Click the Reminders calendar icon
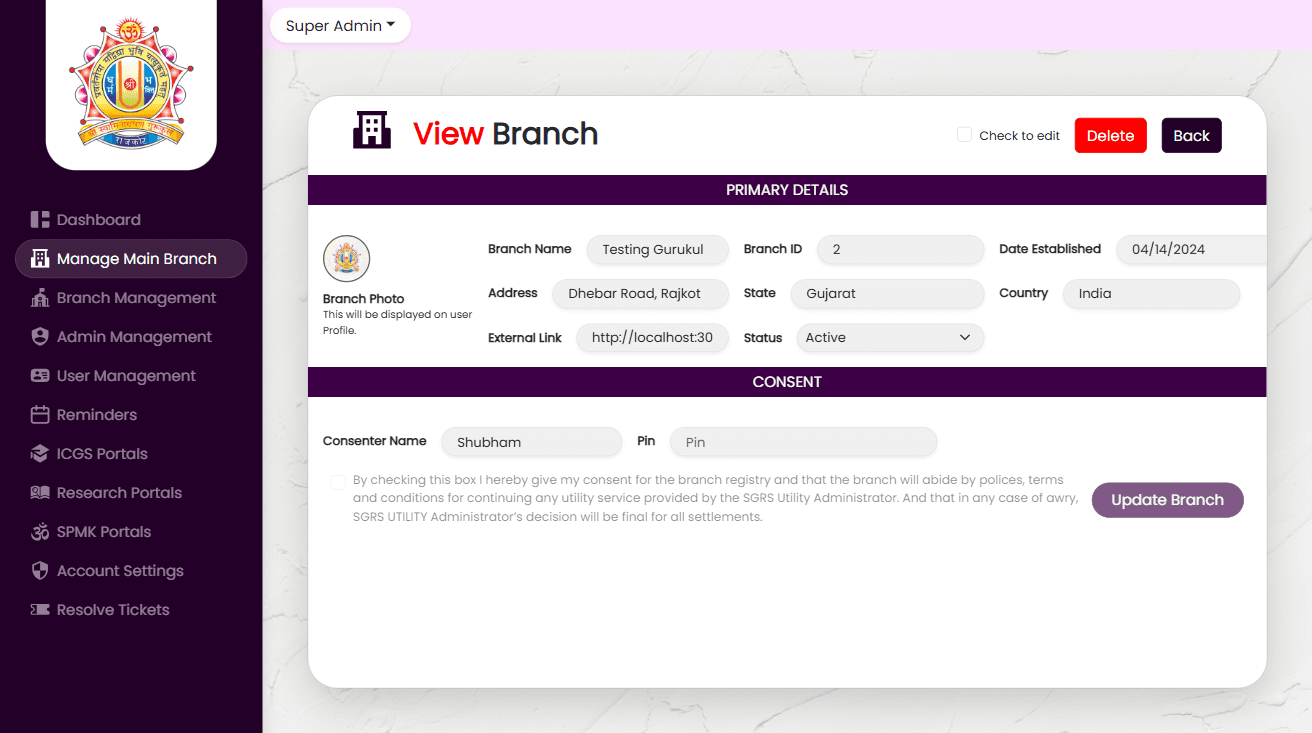The width and height of the screenshot is (1312, 733). 40,415
